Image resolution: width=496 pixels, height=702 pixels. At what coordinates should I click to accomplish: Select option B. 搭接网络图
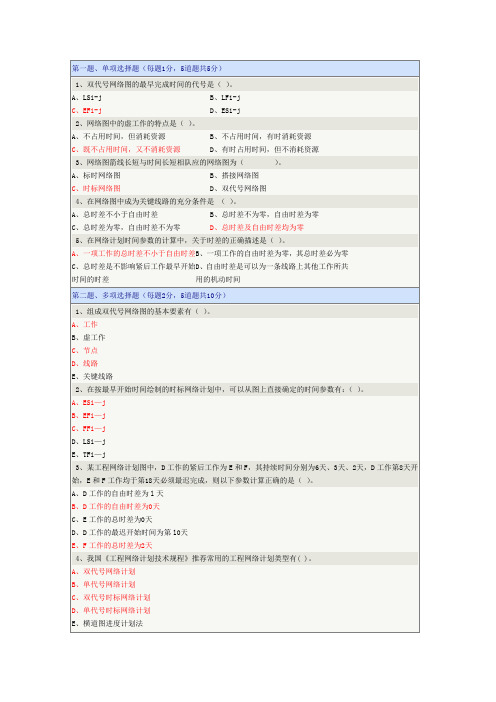[234, 175]
